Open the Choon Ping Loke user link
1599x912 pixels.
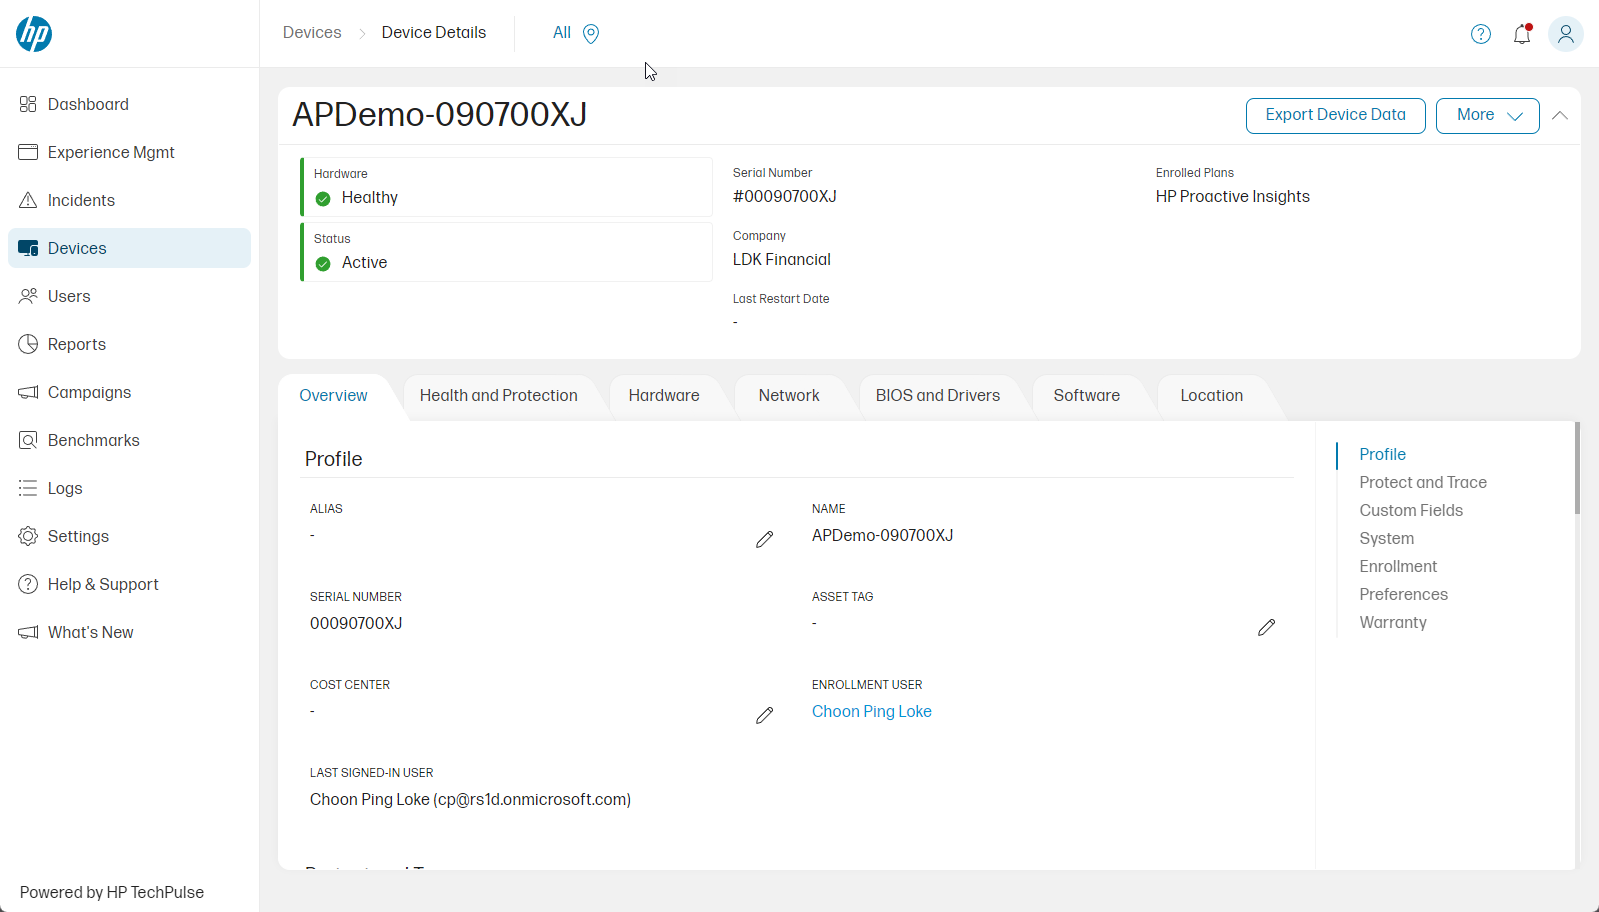[x=871, y=712]
